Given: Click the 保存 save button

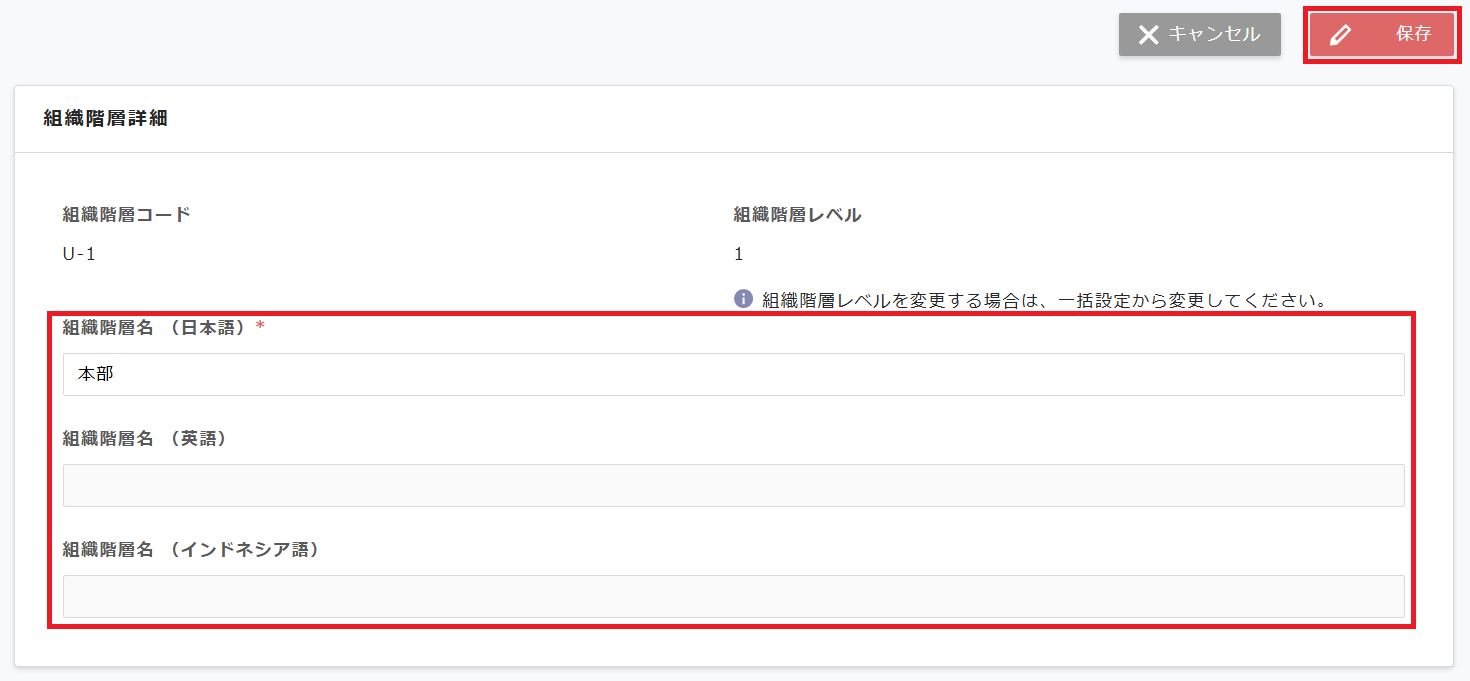Looking at the screenshot, I should point(1381,34).
